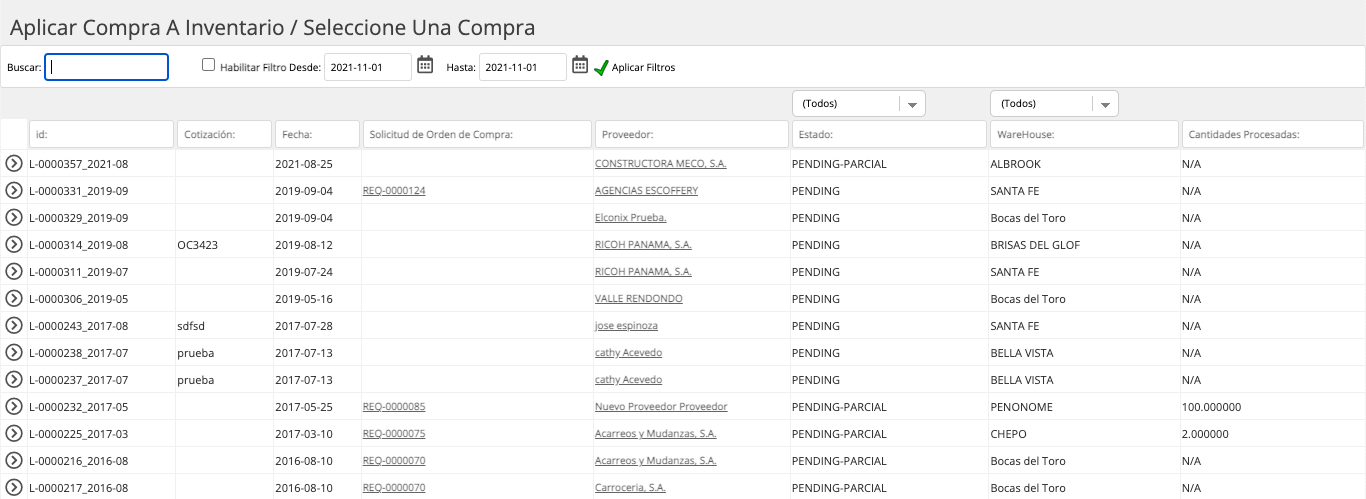Click the Desde date input field
1366x499 pixels.
pos(368,67)
